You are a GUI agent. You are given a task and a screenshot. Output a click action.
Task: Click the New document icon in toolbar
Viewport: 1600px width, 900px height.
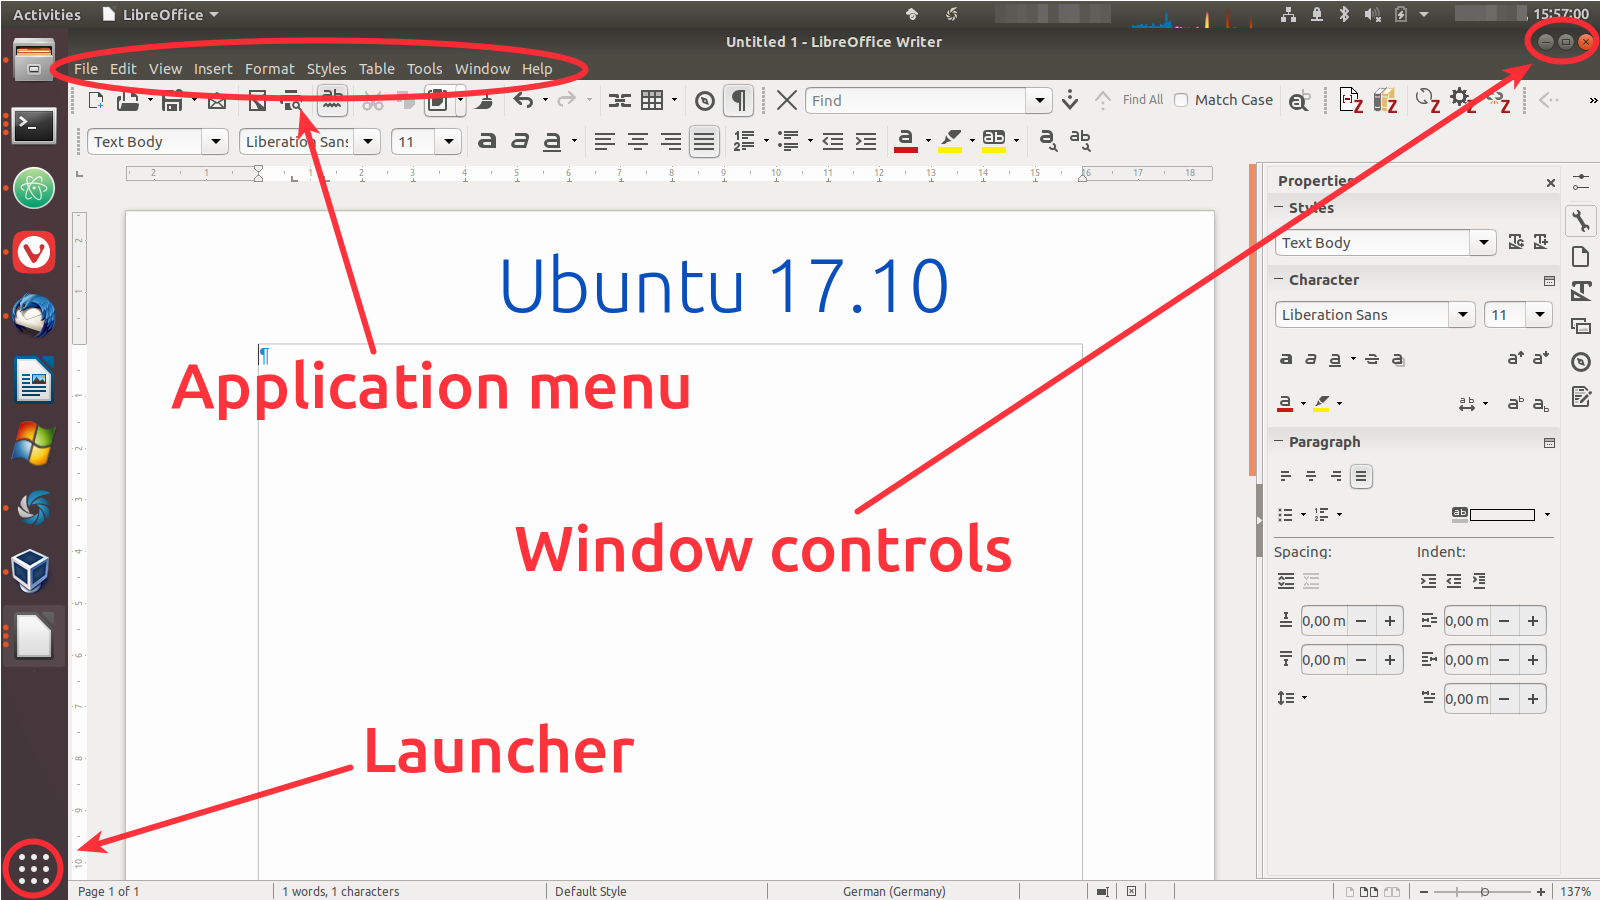pos(96,100)
